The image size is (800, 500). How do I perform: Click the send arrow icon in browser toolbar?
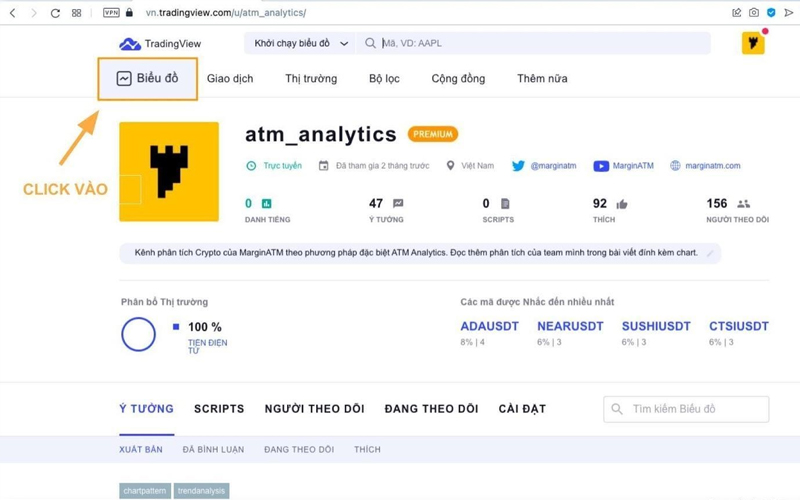(789, 13)
